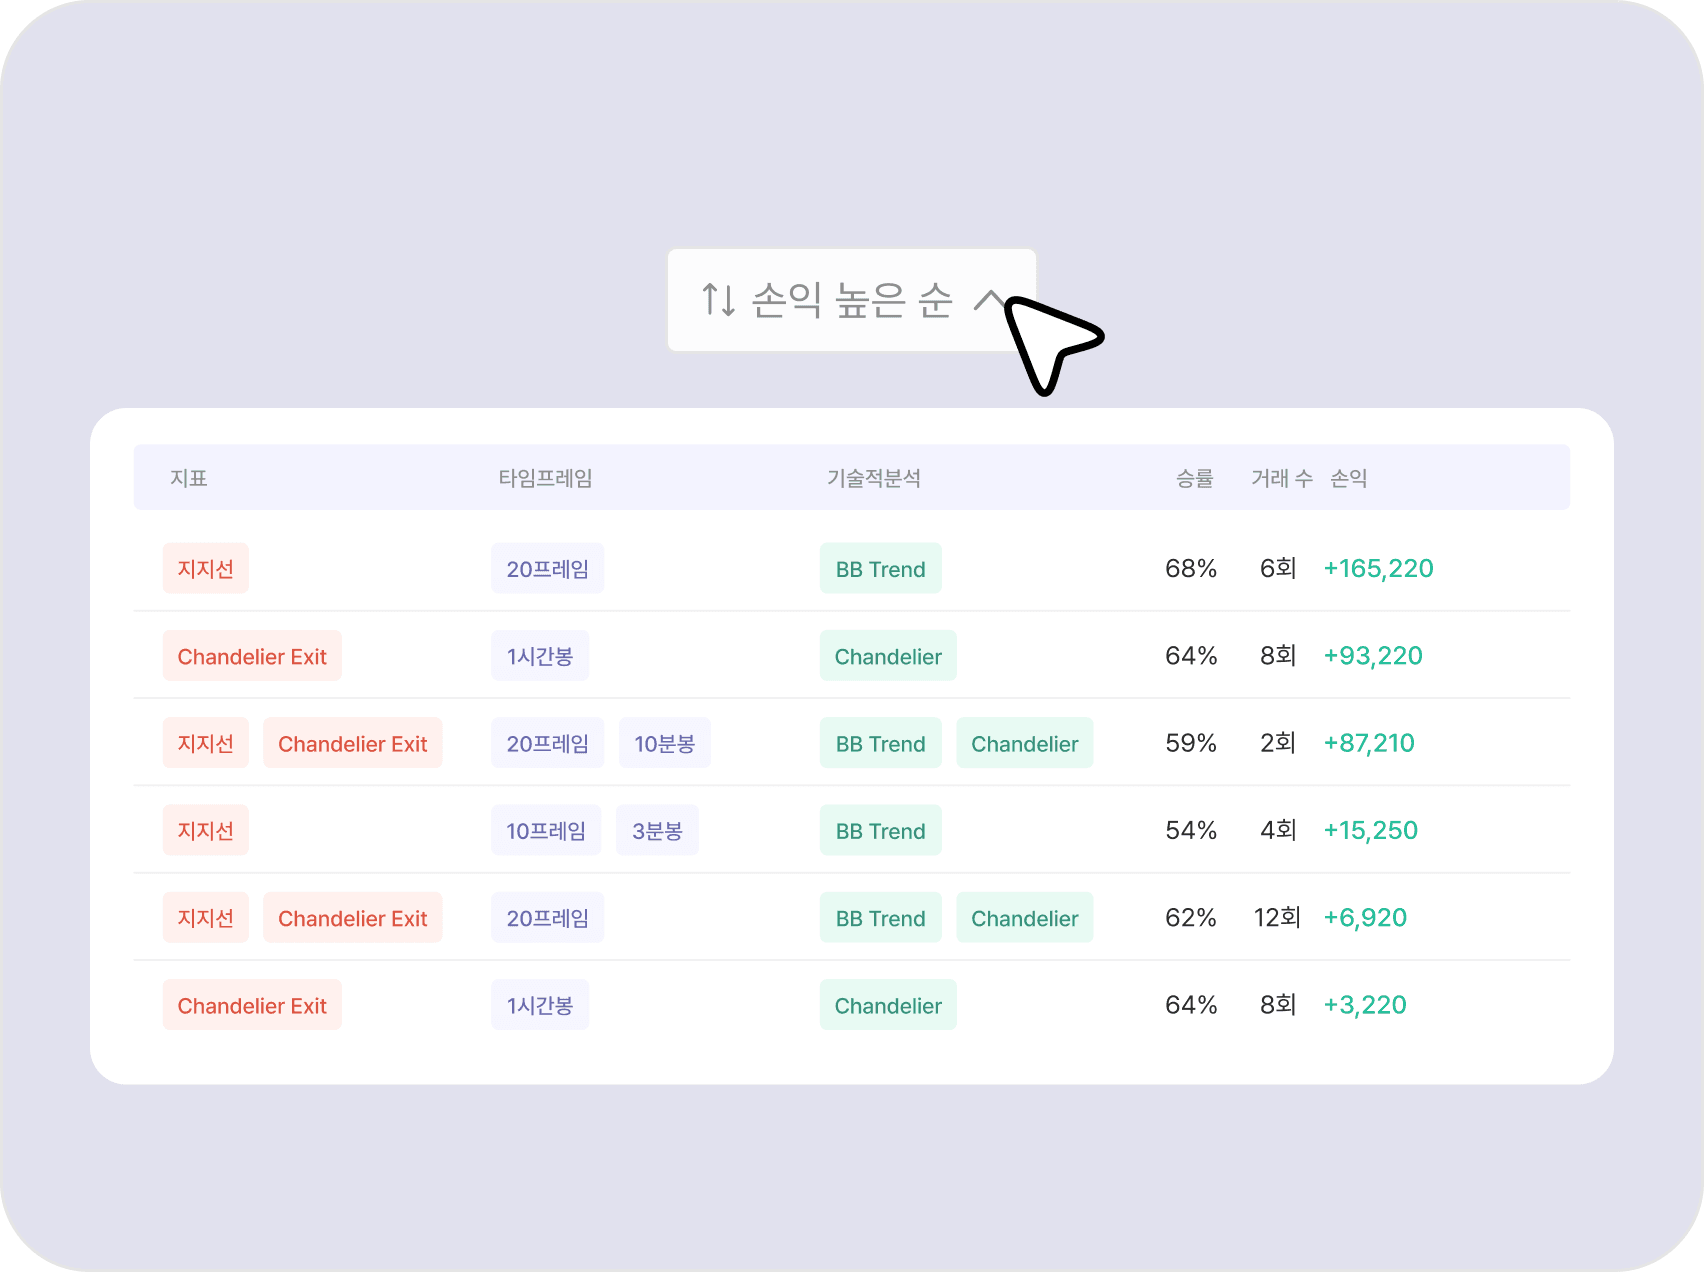The height and width of the screenshot is (1272, 1704).
Task: Click the 지표 column header
Action: 188,478
